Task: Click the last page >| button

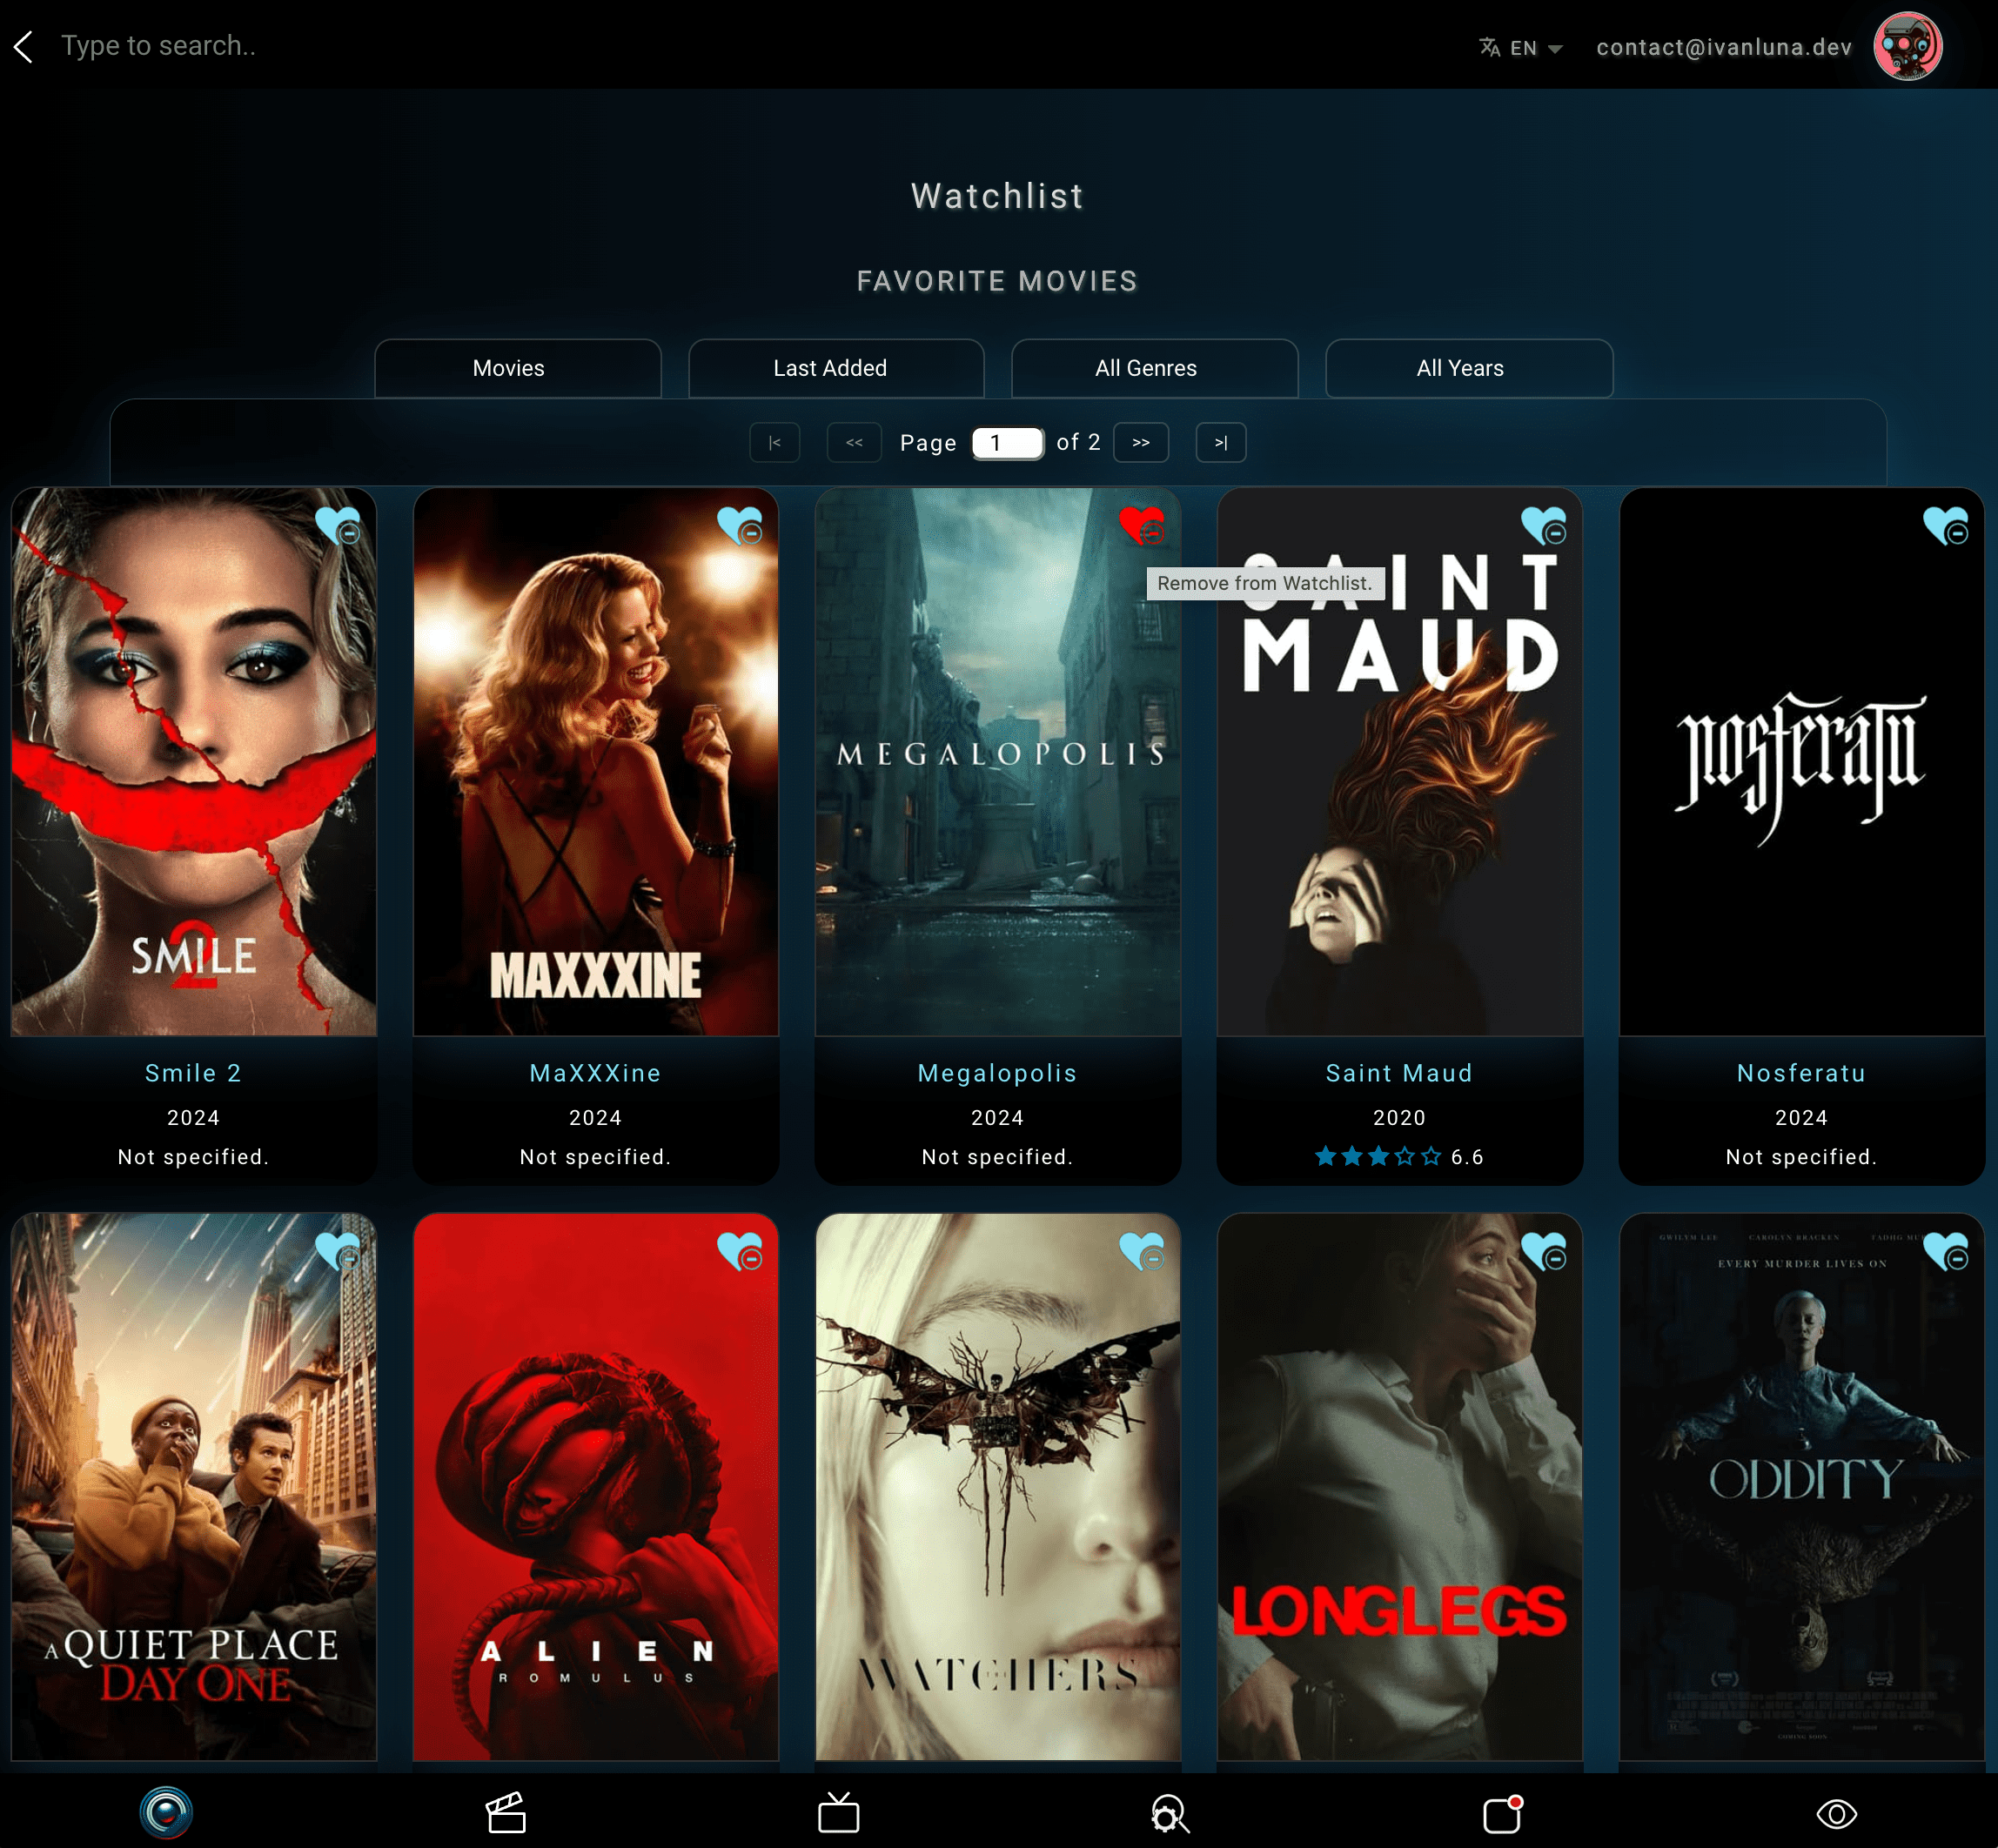Action: tap(1222, 442)
